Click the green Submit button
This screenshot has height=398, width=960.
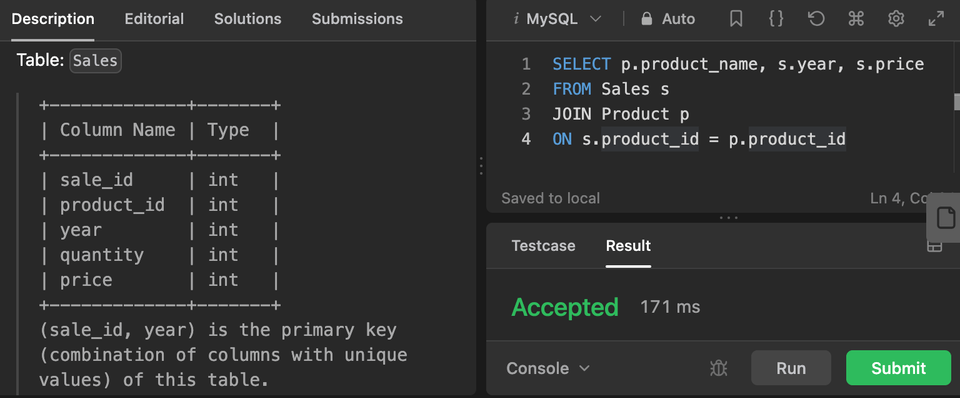pyautogui.click(x=898, y=368)
